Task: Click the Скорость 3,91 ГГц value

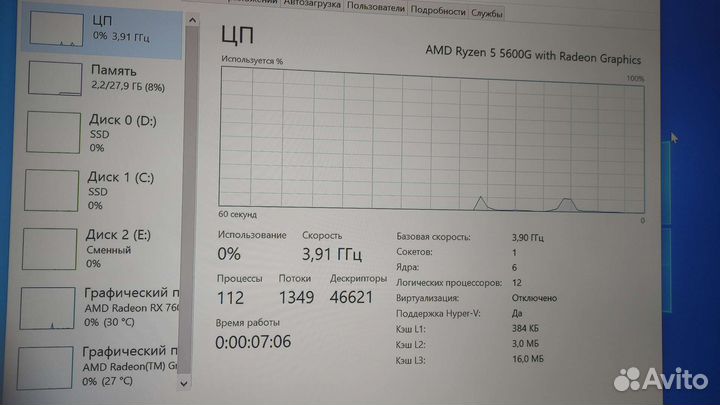Action: coord(329,254)
